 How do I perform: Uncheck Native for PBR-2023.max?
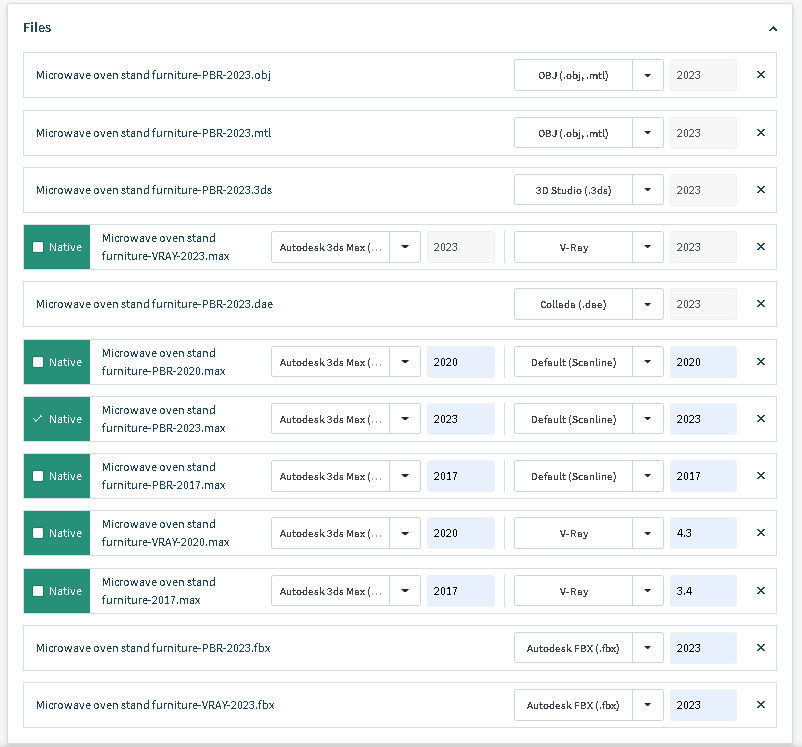pos(39,419)
